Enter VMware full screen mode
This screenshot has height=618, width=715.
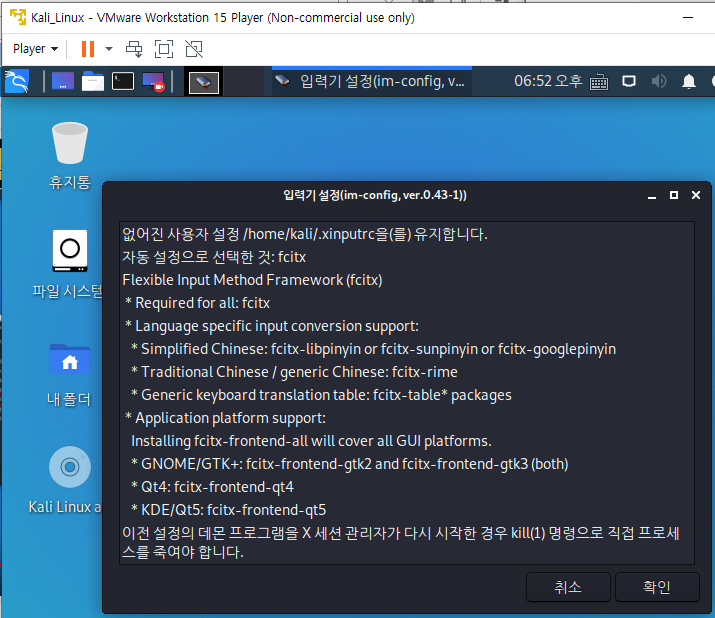click(x=164, y=49)
